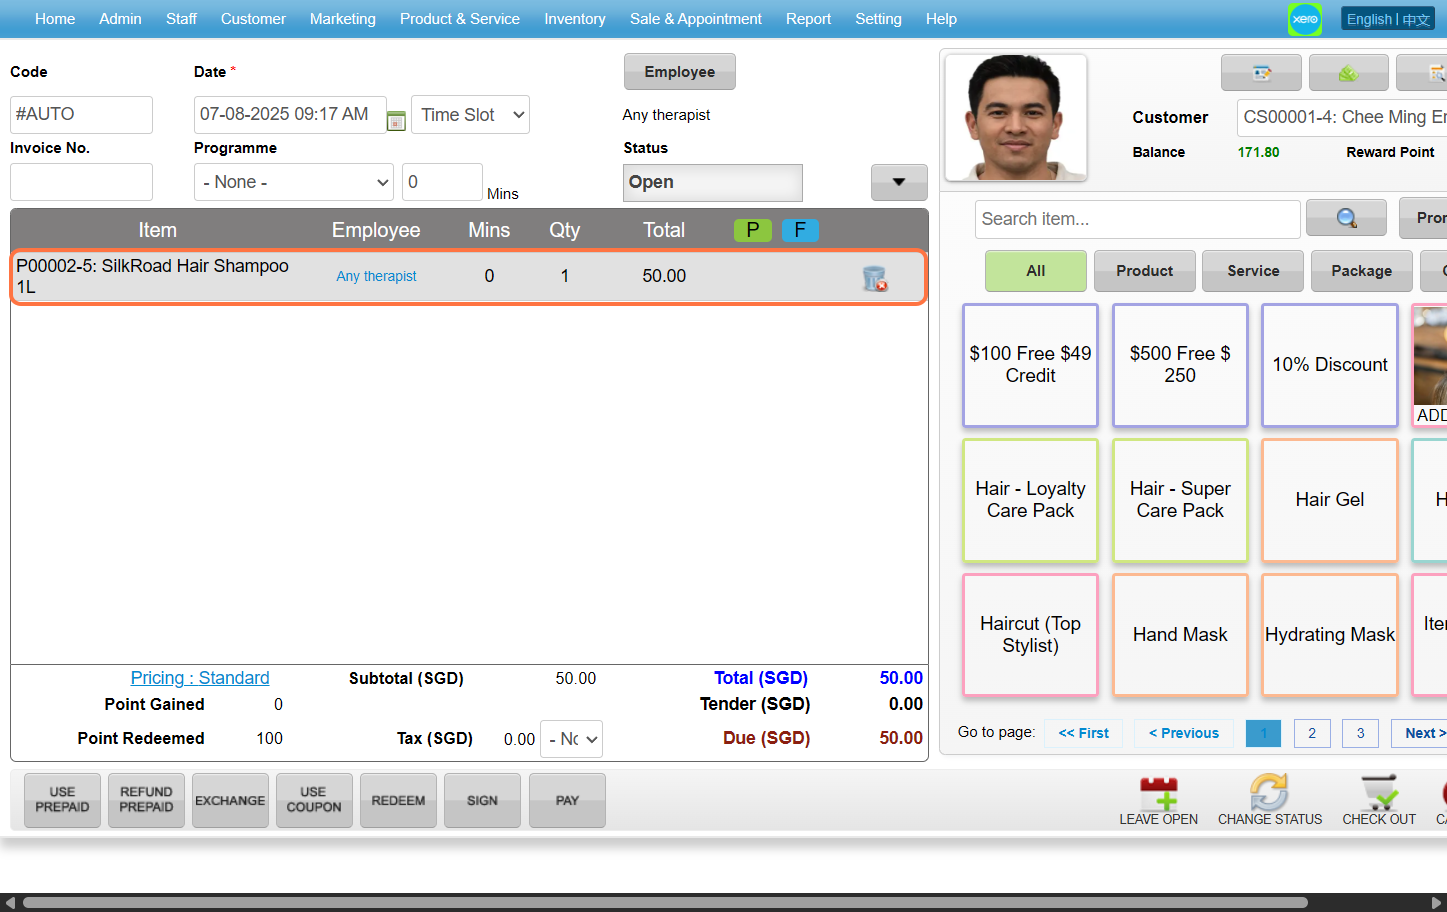Open the tax type dropdown
Viewport: 1447px width, 912px height.
571,739
